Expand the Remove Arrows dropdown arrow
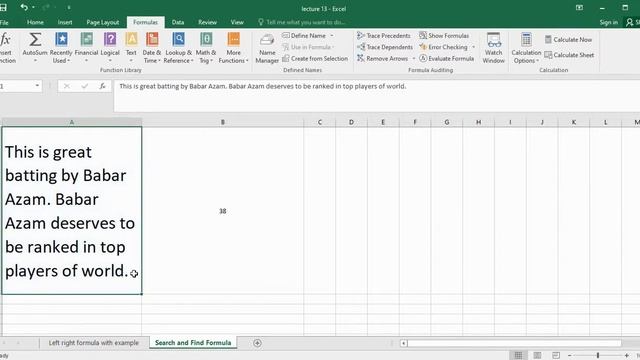The width and height of the screenshot is (640, 360). [413, 59]
